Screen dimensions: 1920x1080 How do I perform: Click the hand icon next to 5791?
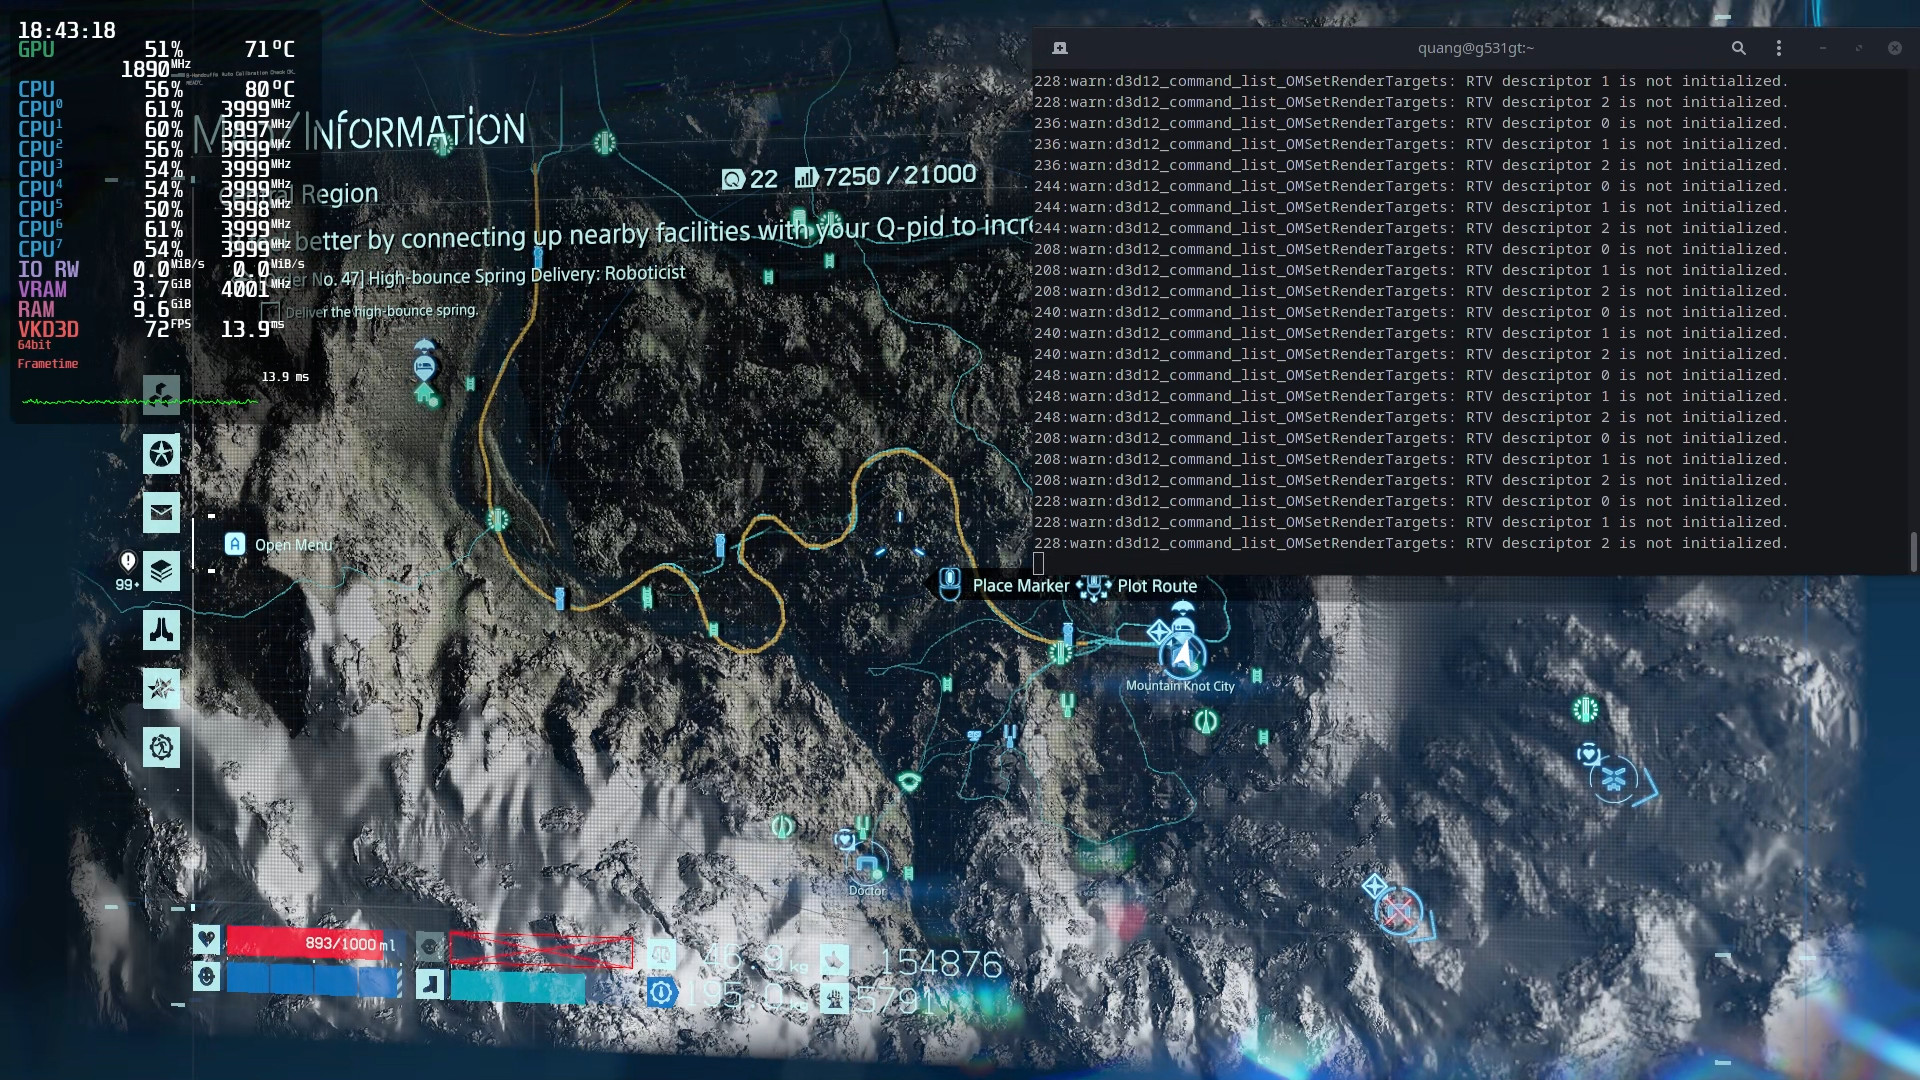[x=835, y=998]
